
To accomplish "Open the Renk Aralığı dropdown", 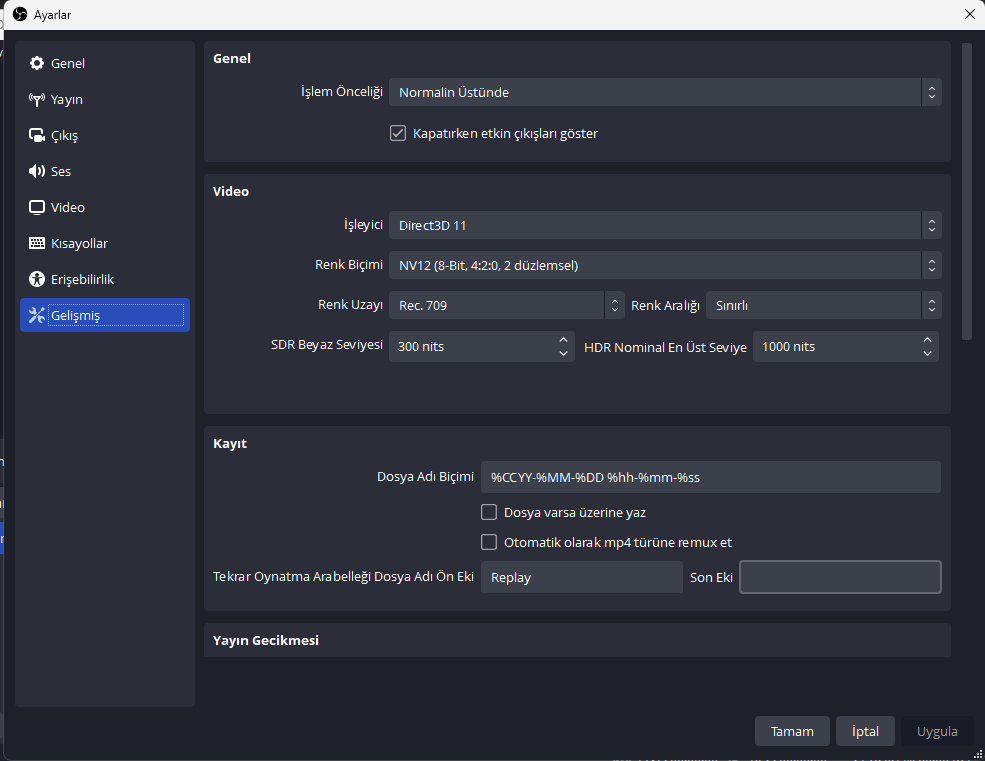I will (823, 306).
